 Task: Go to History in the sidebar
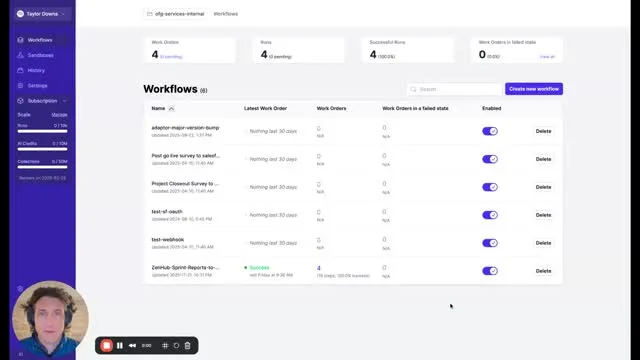[x=36, y=70]
